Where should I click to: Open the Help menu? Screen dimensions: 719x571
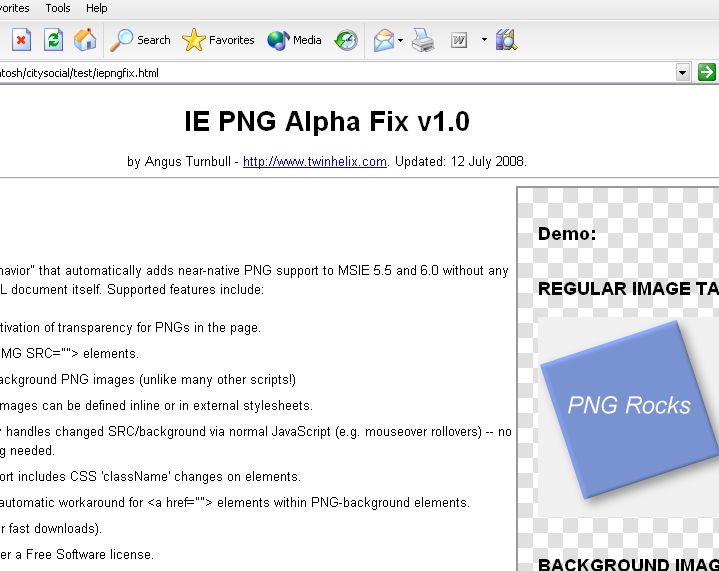click(97, 8)
